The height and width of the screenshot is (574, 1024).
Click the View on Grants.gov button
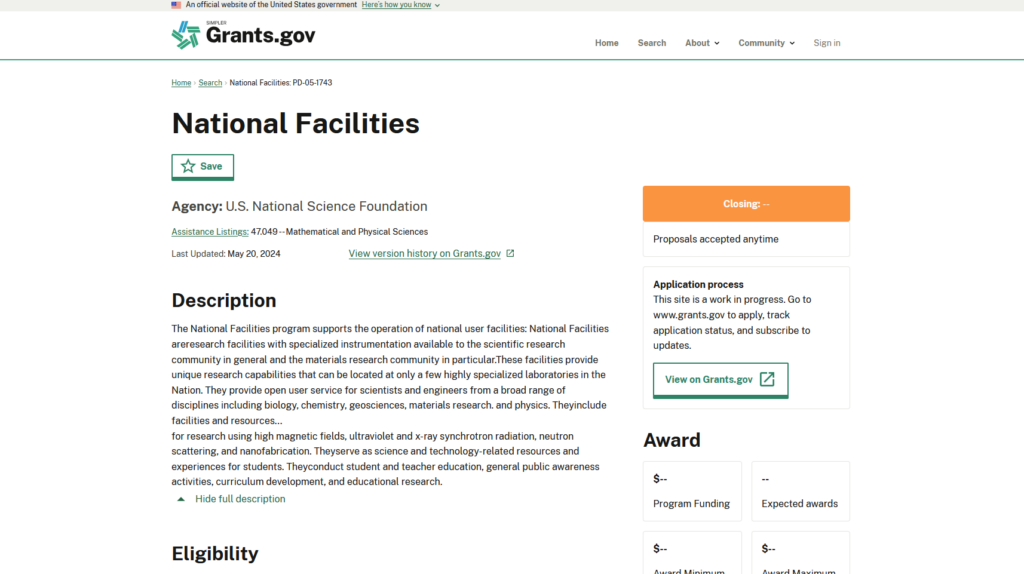tap(720, 380)
